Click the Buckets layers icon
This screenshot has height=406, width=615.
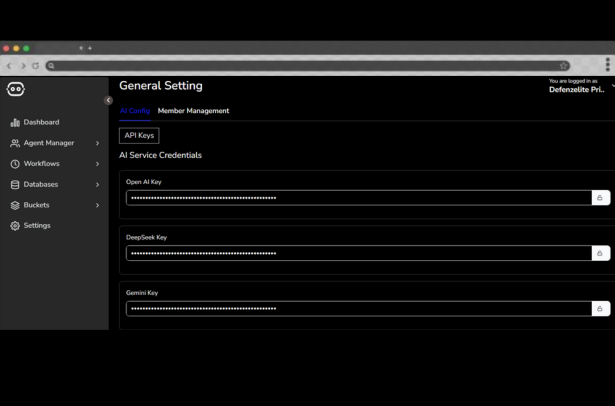click(x=15, y=205)
